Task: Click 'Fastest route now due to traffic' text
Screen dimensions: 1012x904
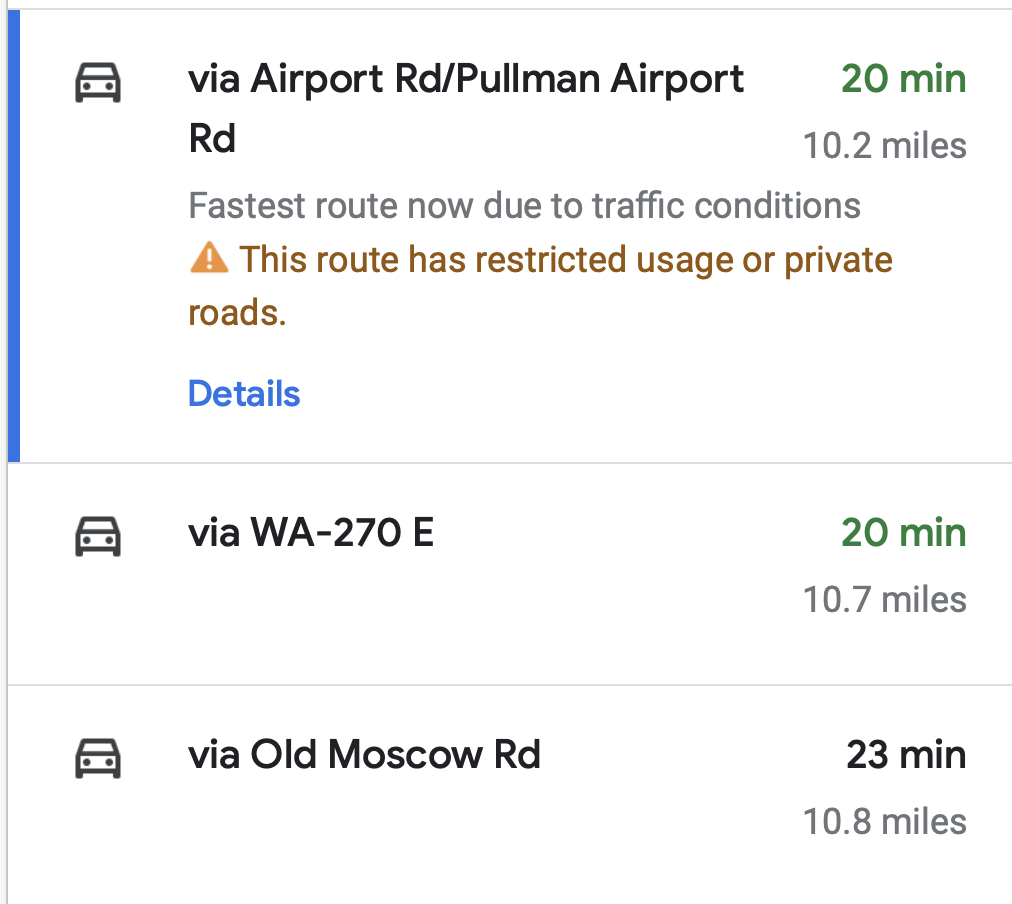Action: (x=524, y=206)
